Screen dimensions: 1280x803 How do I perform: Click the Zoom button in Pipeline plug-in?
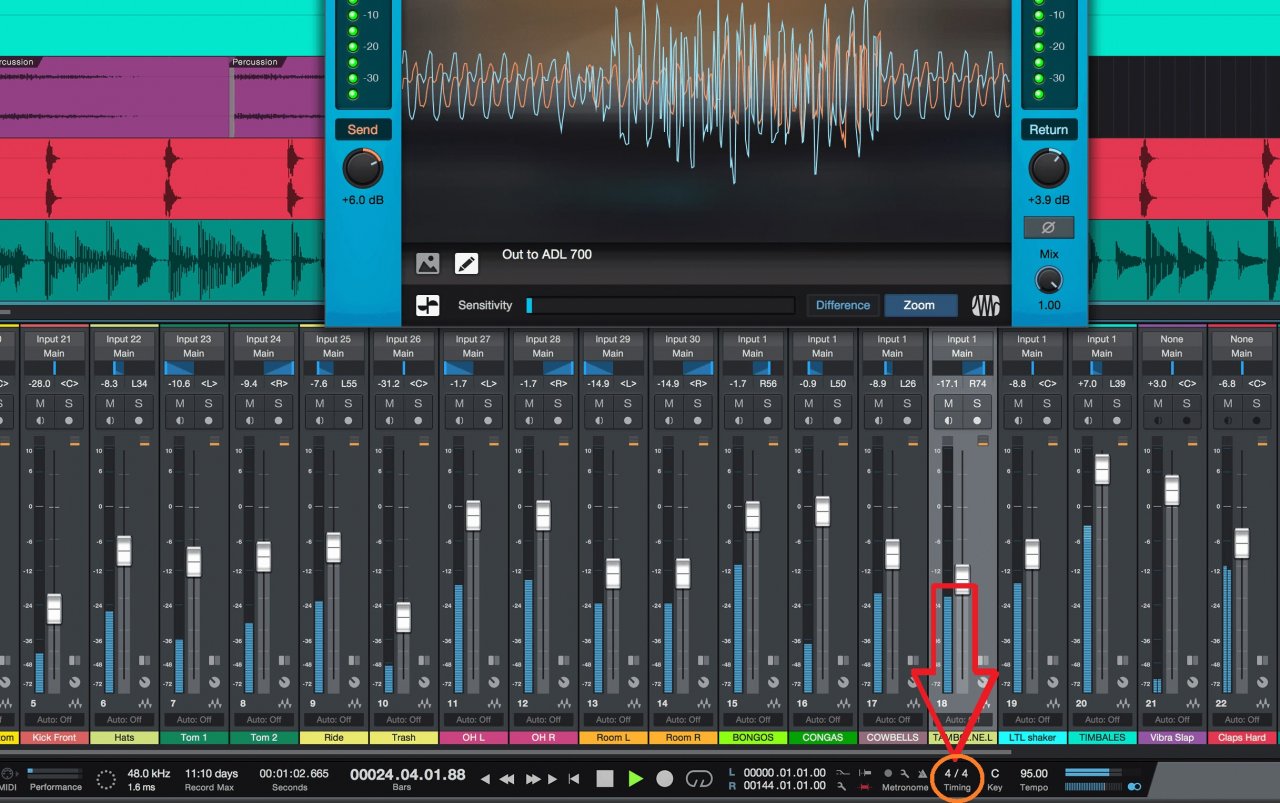pos(919,305)
